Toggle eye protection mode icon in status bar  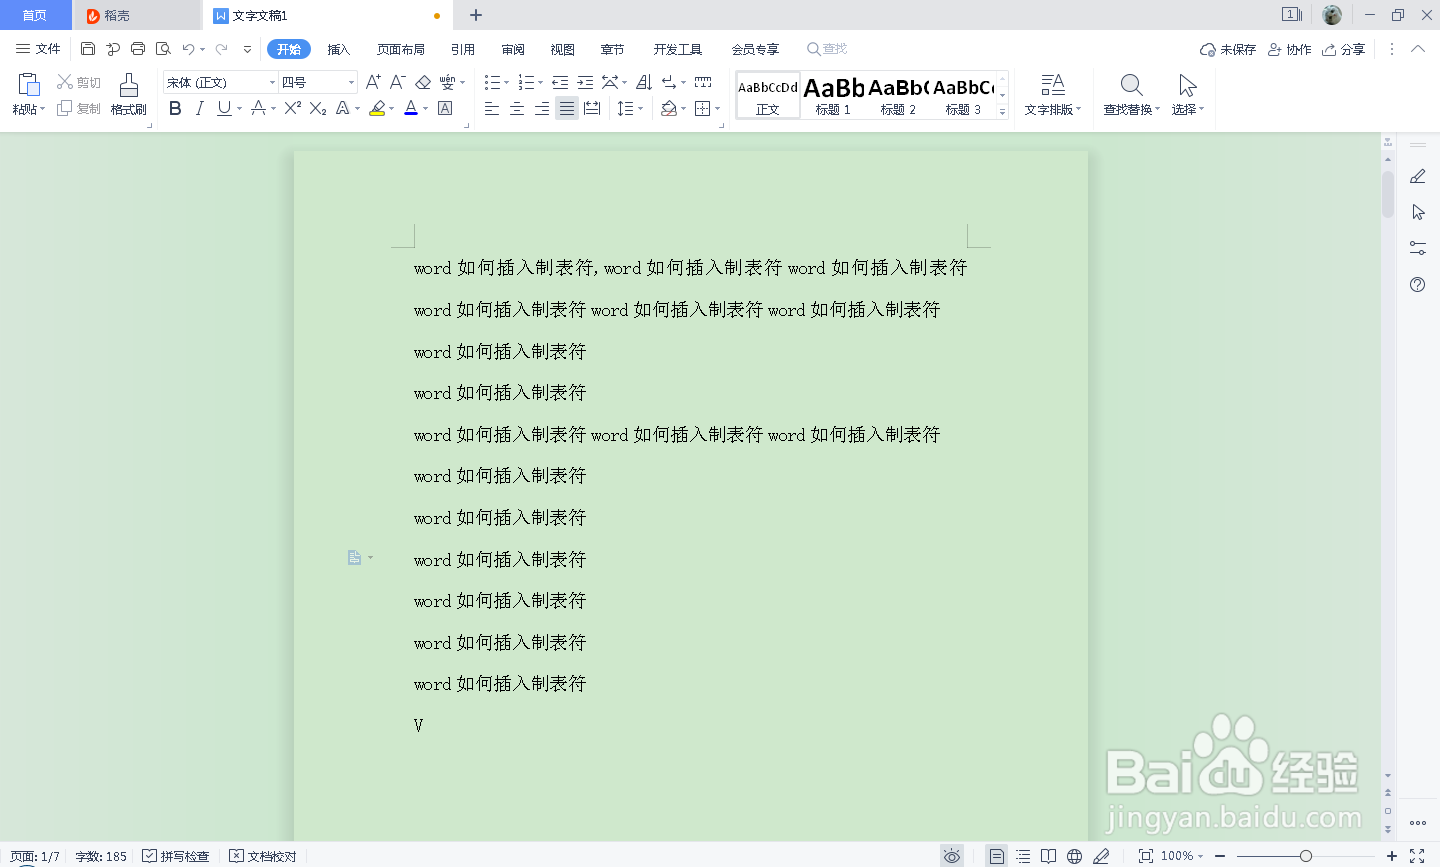click(x=952, y=856)
